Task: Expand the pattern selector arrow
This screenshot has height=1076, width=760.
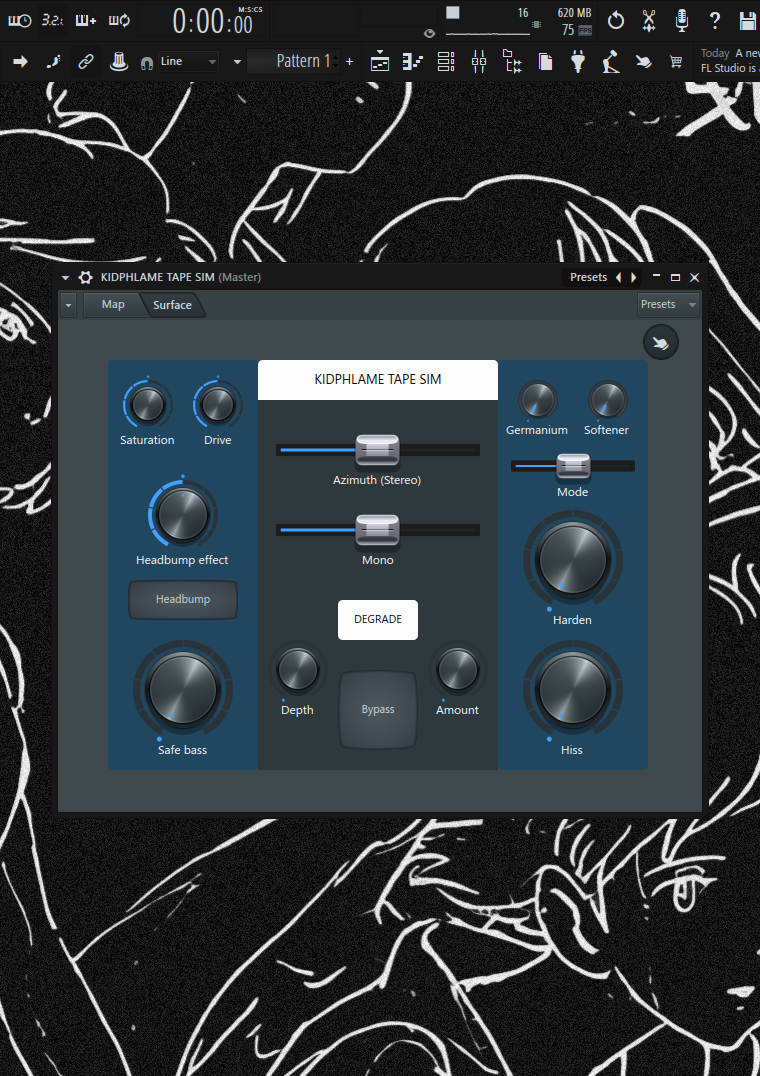Action: click(x=237, y=62)
